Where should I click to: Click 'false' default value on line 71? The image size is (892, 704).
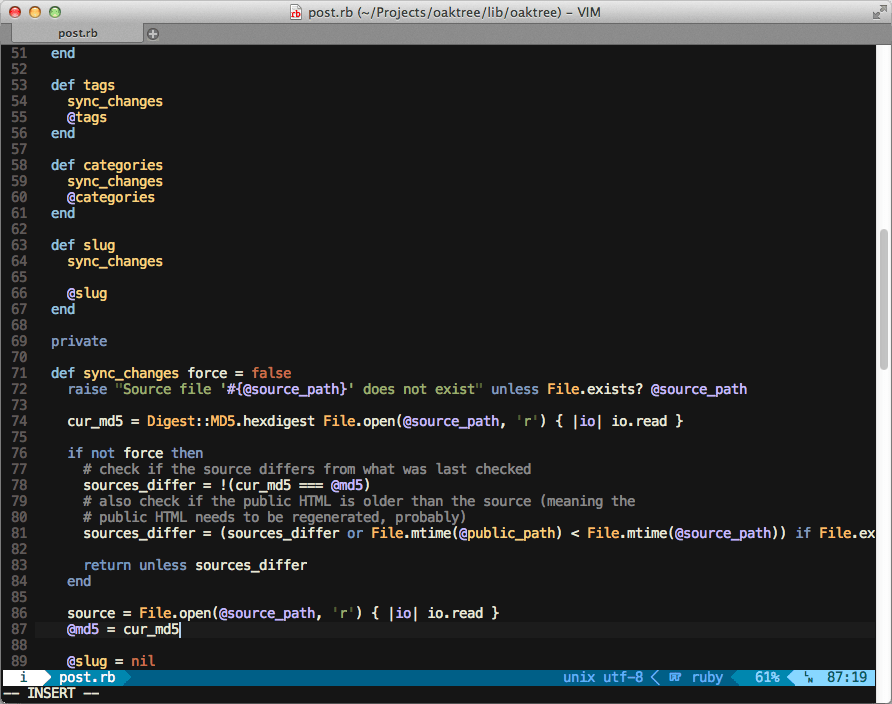(271, 373)
